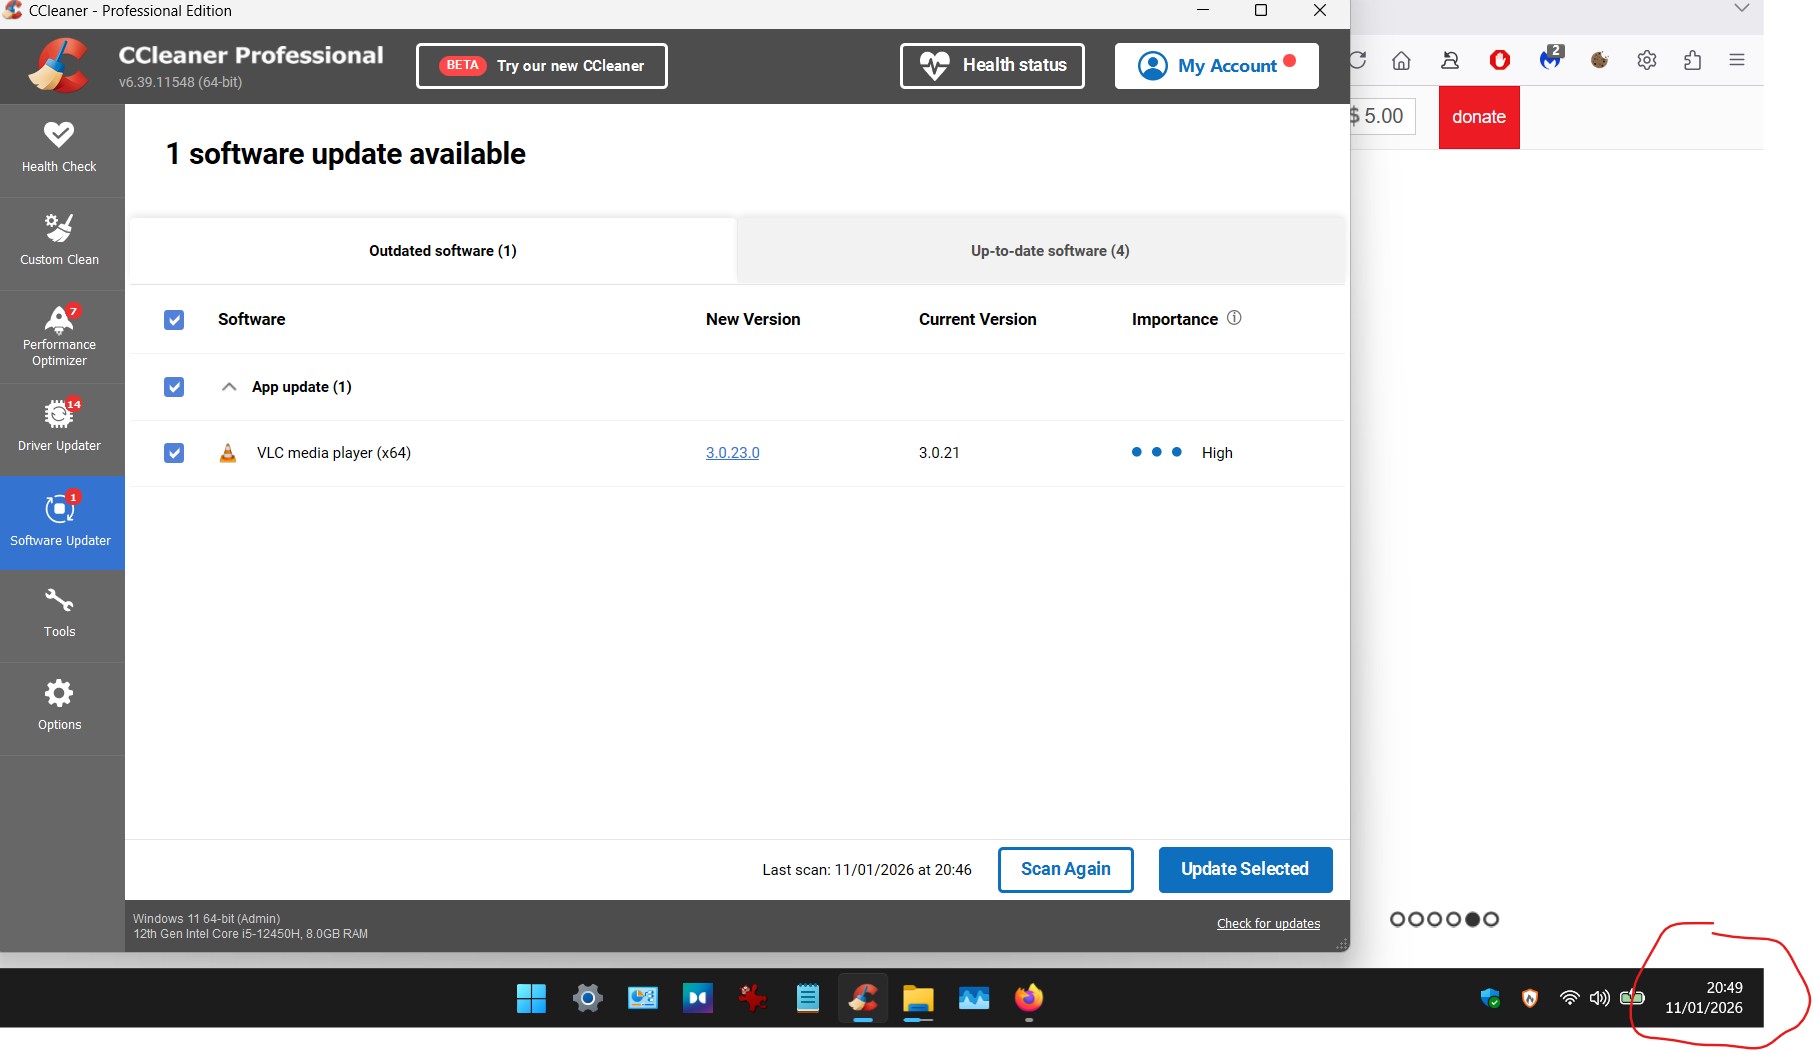Click the Update Selected button
Viewport: 1814px width, 1055px height.
[x=1244, y=869]
